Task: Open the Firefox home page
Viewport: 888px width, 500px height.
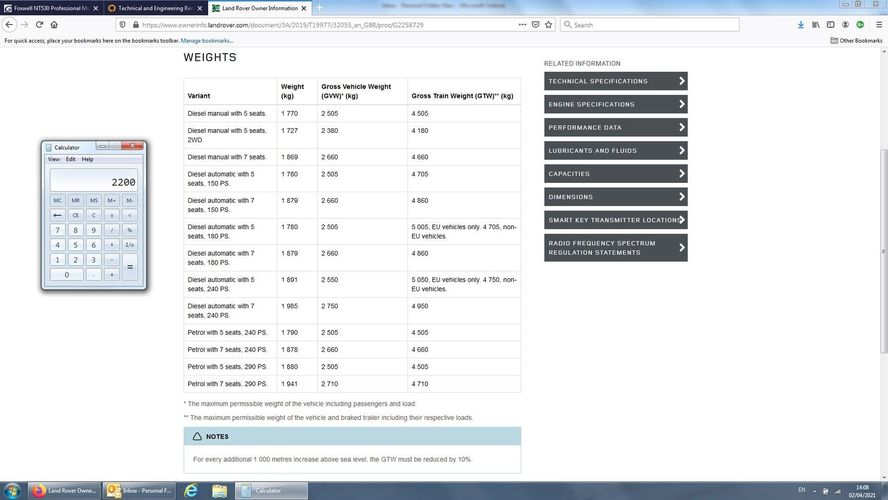Action: tap(54, 24)
